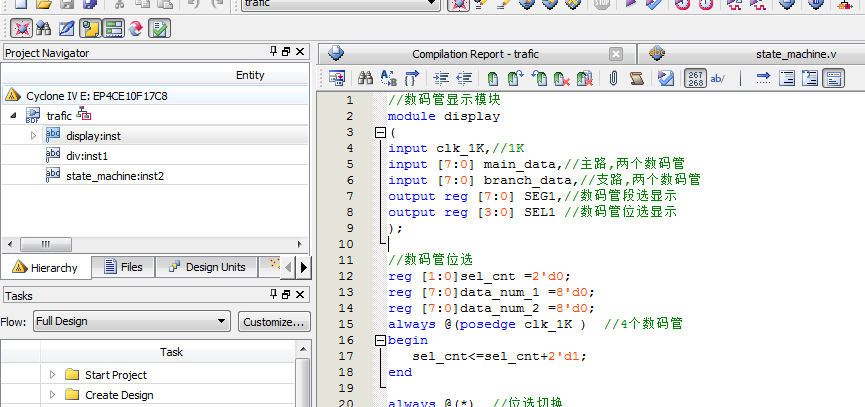Click the Replace text icon in editor toolbar
Screen dimensions: 865x407
pos(388,78)
